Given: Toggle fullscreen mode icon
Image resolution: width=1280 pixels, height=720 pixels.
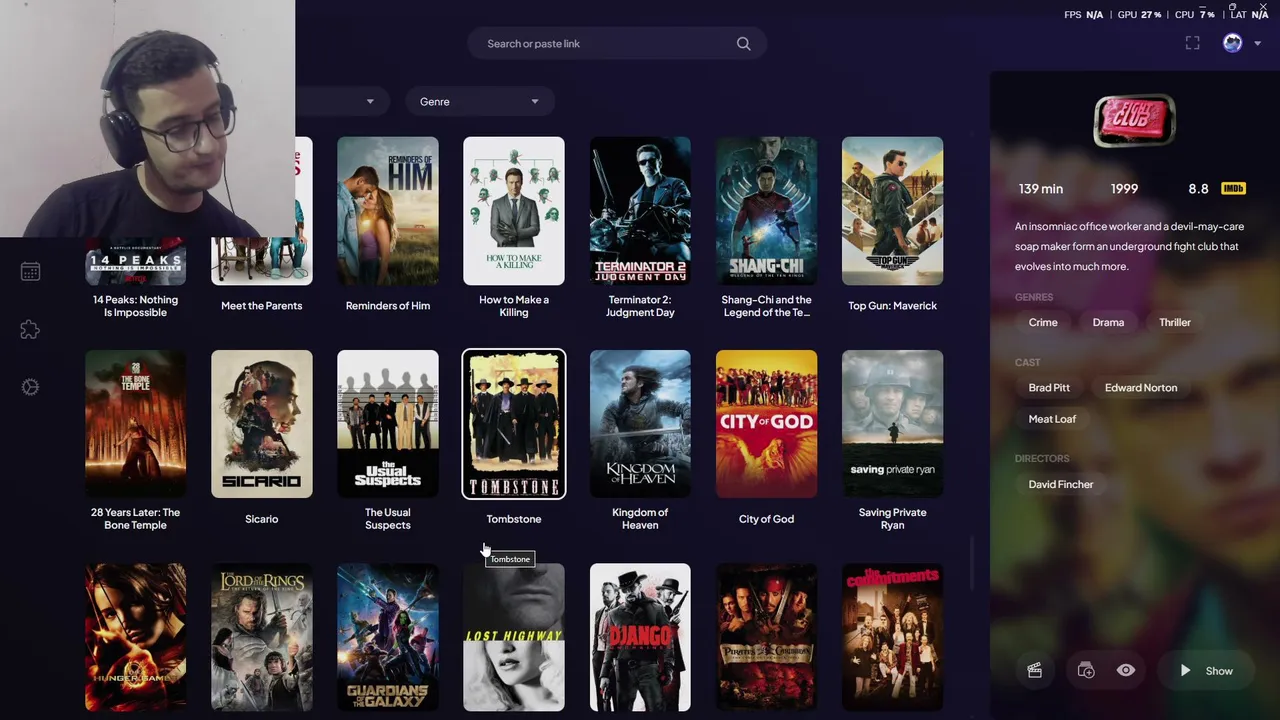Looking at the screenshot, I should [1192, 43].
